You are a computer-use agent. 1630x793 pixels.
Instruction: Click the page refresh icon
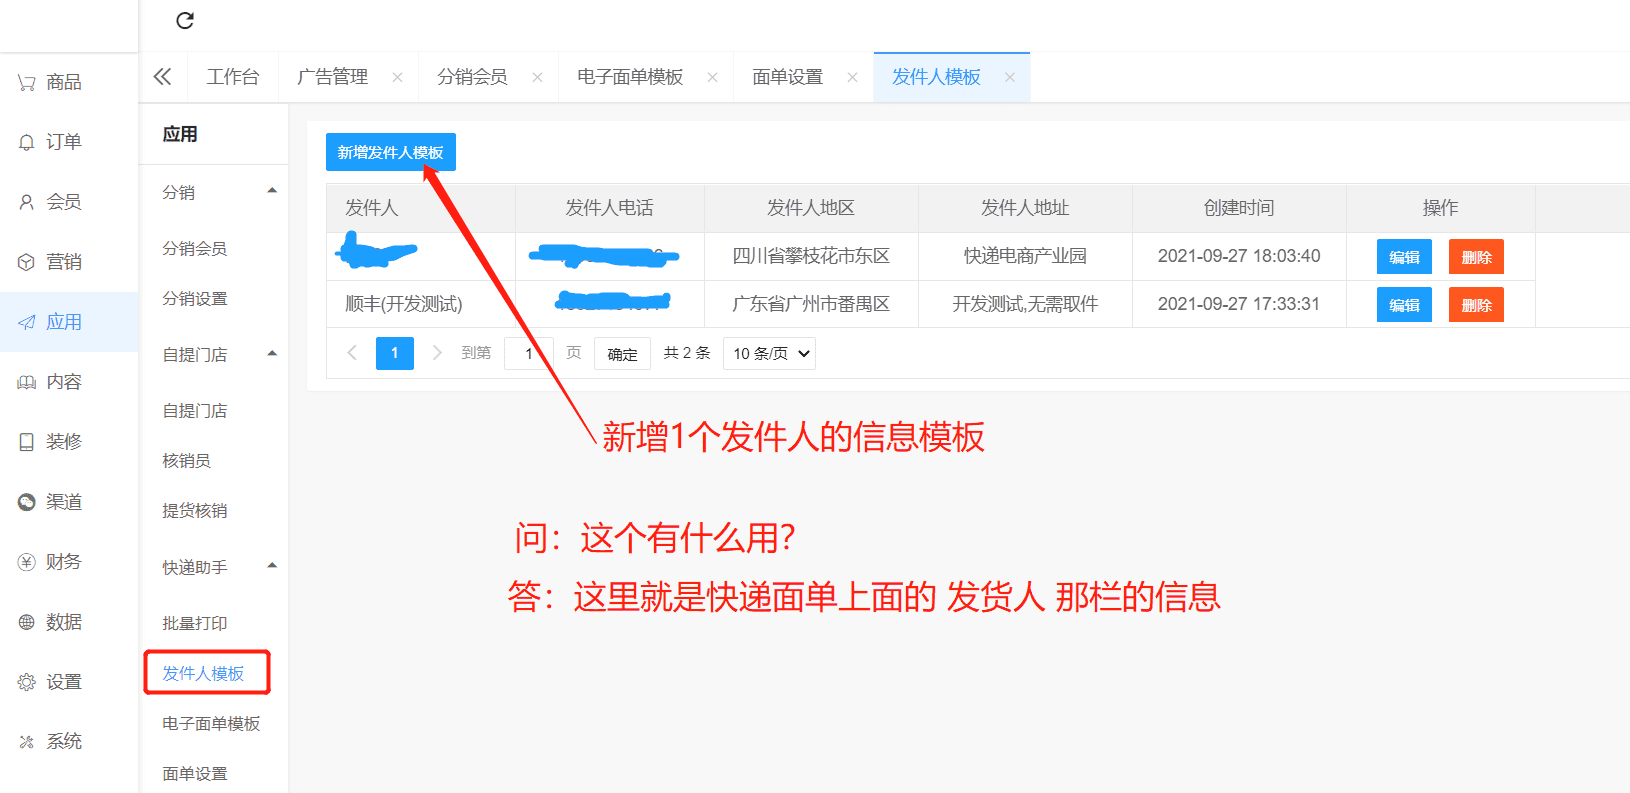(185, 21)
